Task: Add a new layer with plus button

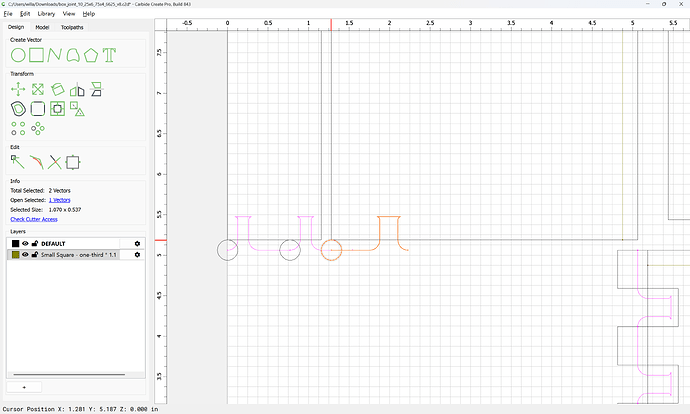Action: click(24, 387)
